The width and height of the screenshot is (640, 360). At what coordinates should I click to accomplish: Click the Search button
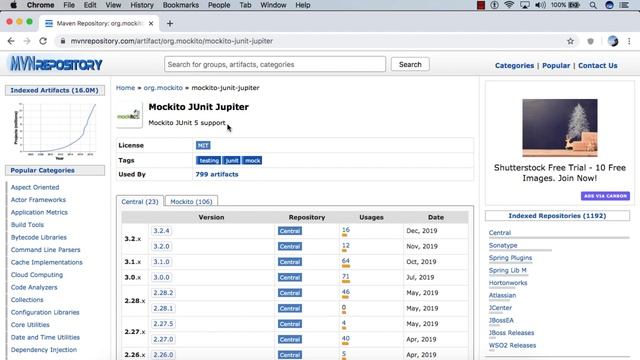tap(410, 64)
